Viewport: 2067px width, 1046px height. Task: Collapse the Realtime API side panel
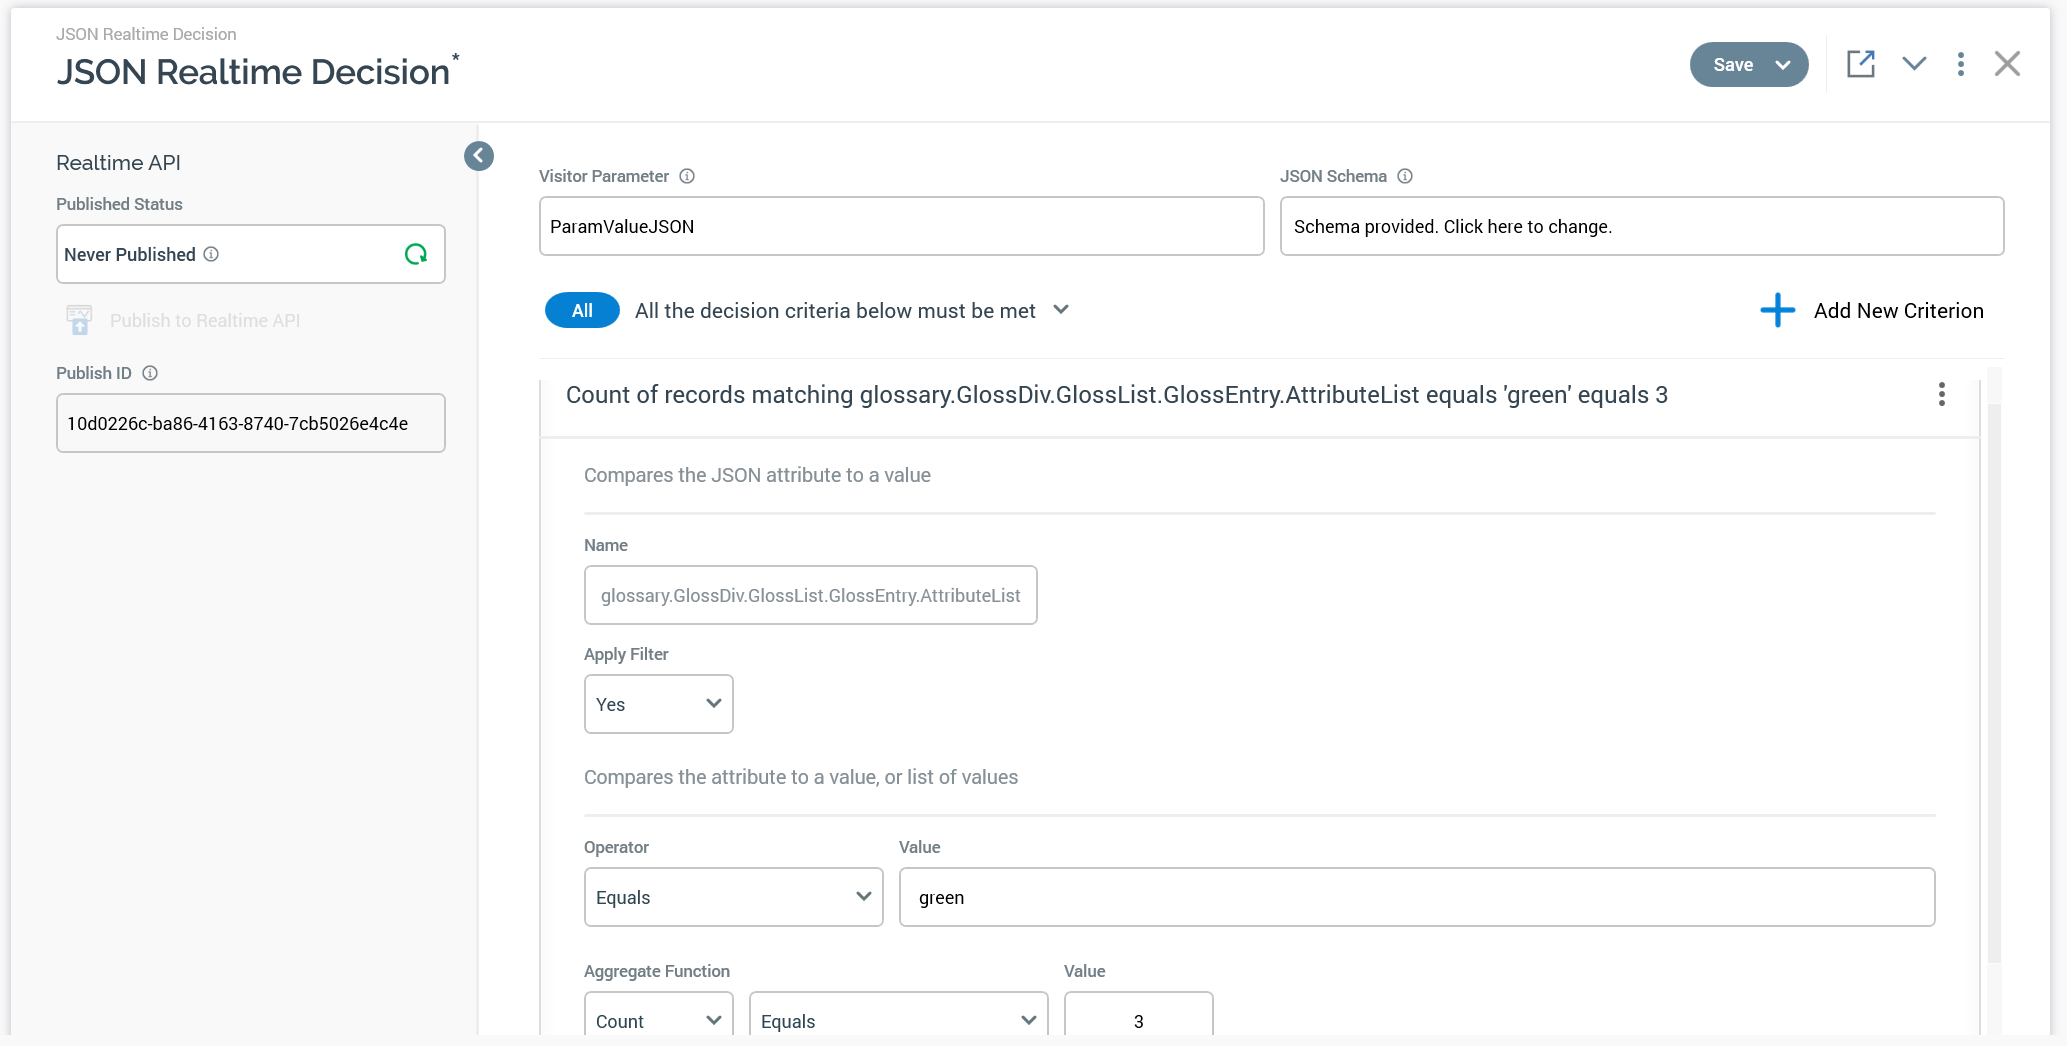pos(479,156)
